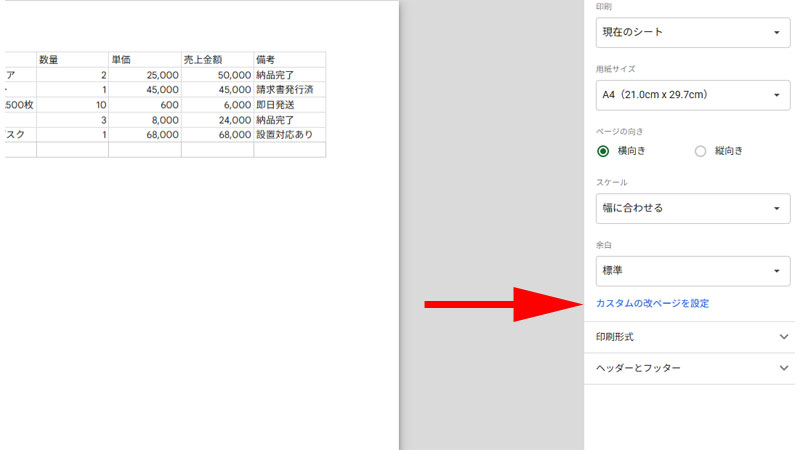Click the 8,000 unit price cell
Image resolution: width=800 pixels, height=450 pixels.
pos(145,120)
